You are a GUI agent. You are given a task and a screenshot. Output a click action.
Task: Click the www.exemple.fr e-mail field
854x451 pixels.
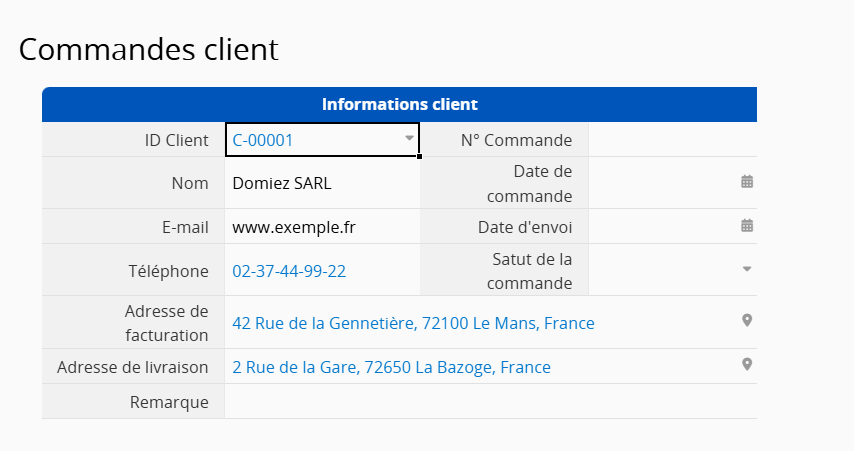(294, 227)
